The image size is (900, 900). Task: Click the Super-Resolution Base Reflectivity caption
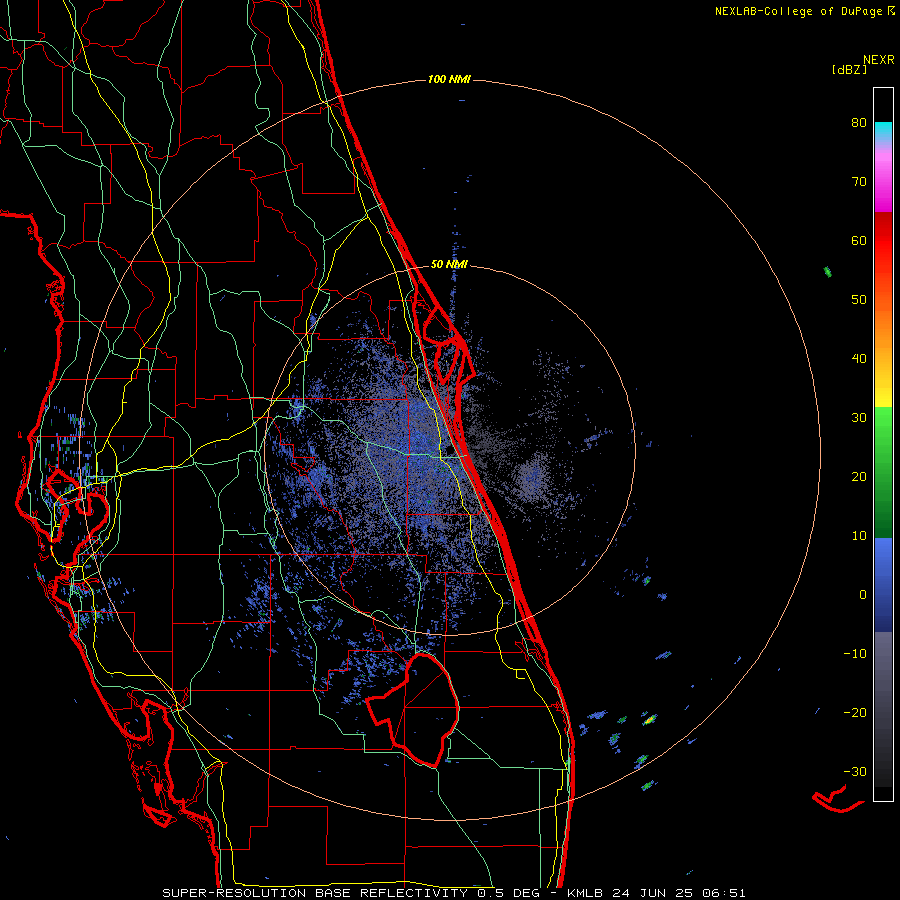(454, 893)
